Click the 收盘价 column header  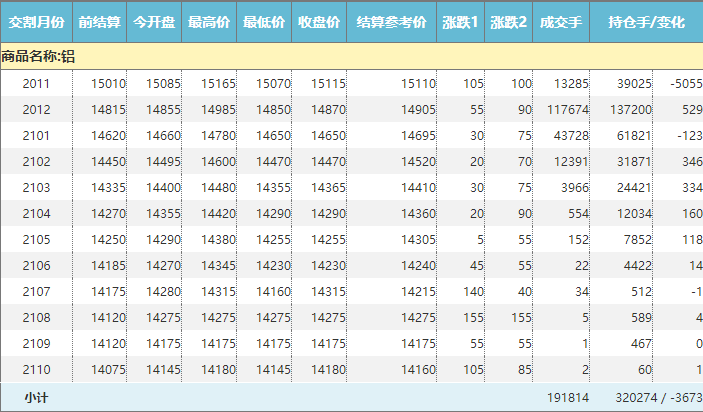(320, 22)
